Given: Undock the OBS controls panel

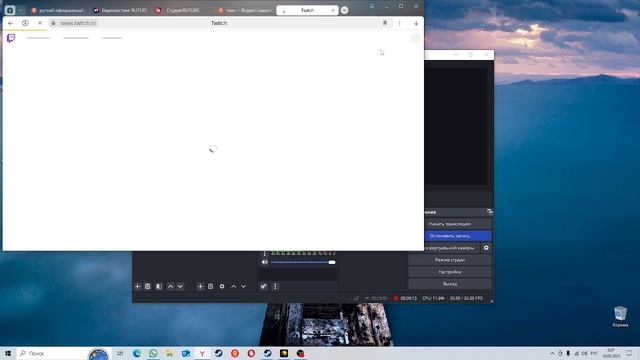Looking at the screenshot, I should tap(489, 212).
